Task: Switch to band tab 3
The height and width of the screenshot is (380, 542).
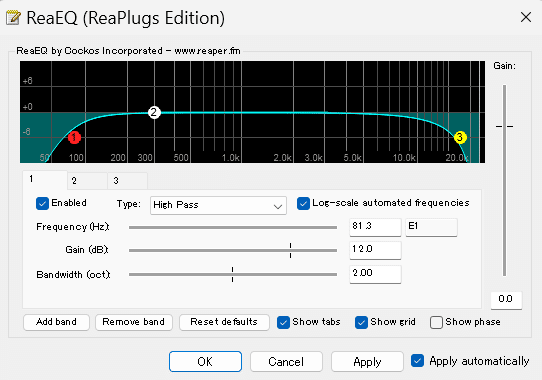Action: pyautogui.click(x=127, y=181)
